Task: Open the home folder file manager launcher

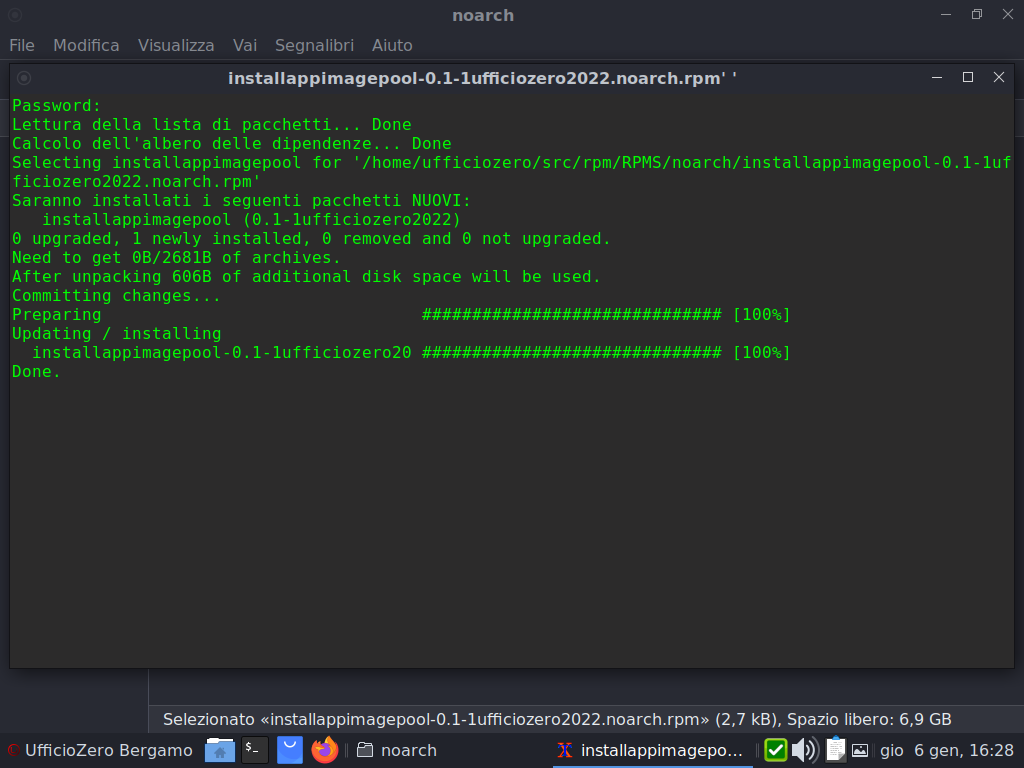Action: pos(219,750)
